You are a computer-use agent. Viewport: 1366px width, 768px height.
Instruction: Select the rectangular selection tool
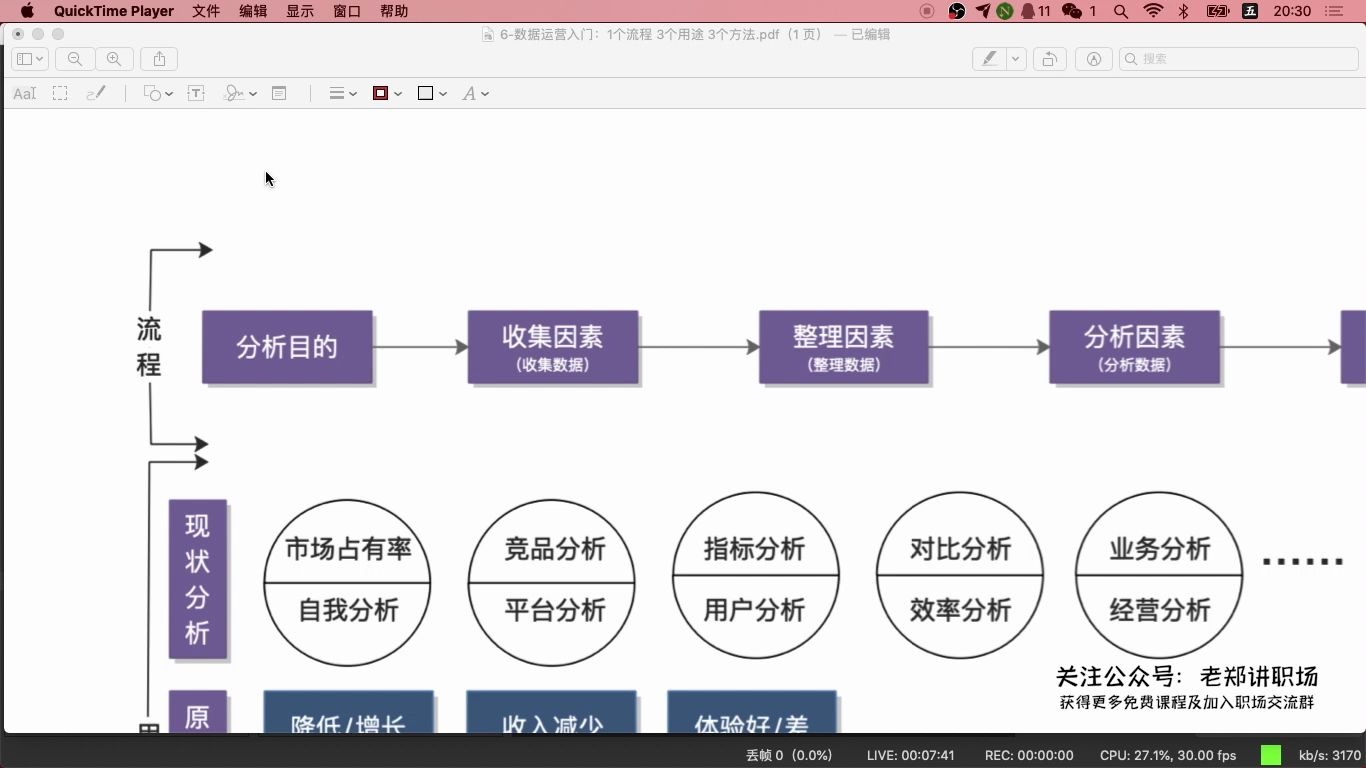[x=60, y=93]
